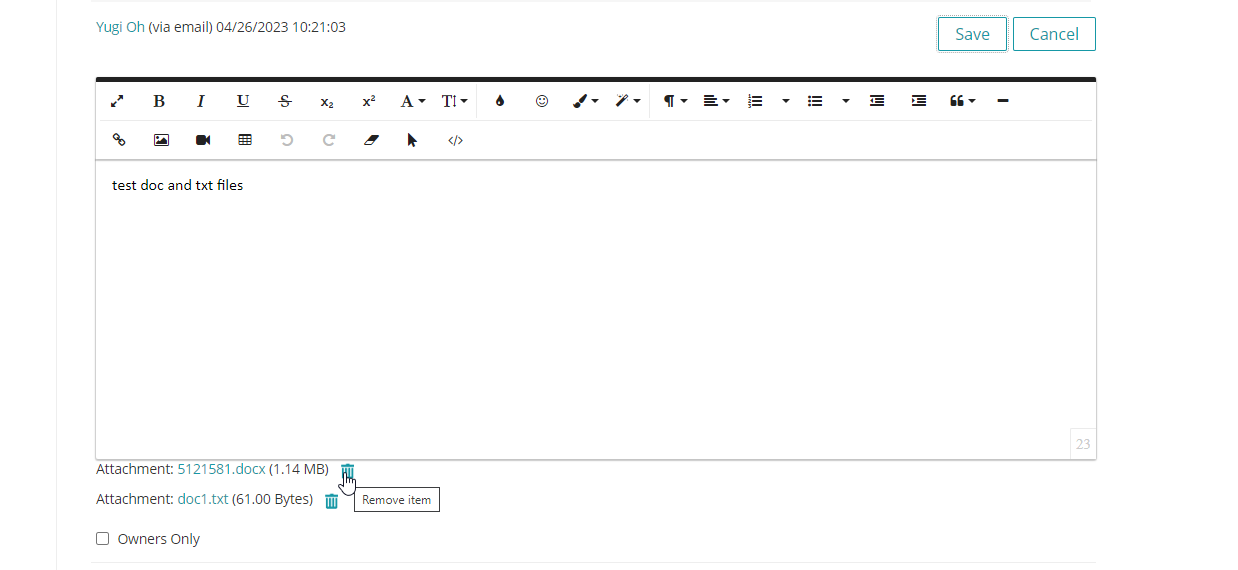Viewport: 1238px width, 570px height.
Task: Delete the doc1.txt attachment
Action: [332, 501]
